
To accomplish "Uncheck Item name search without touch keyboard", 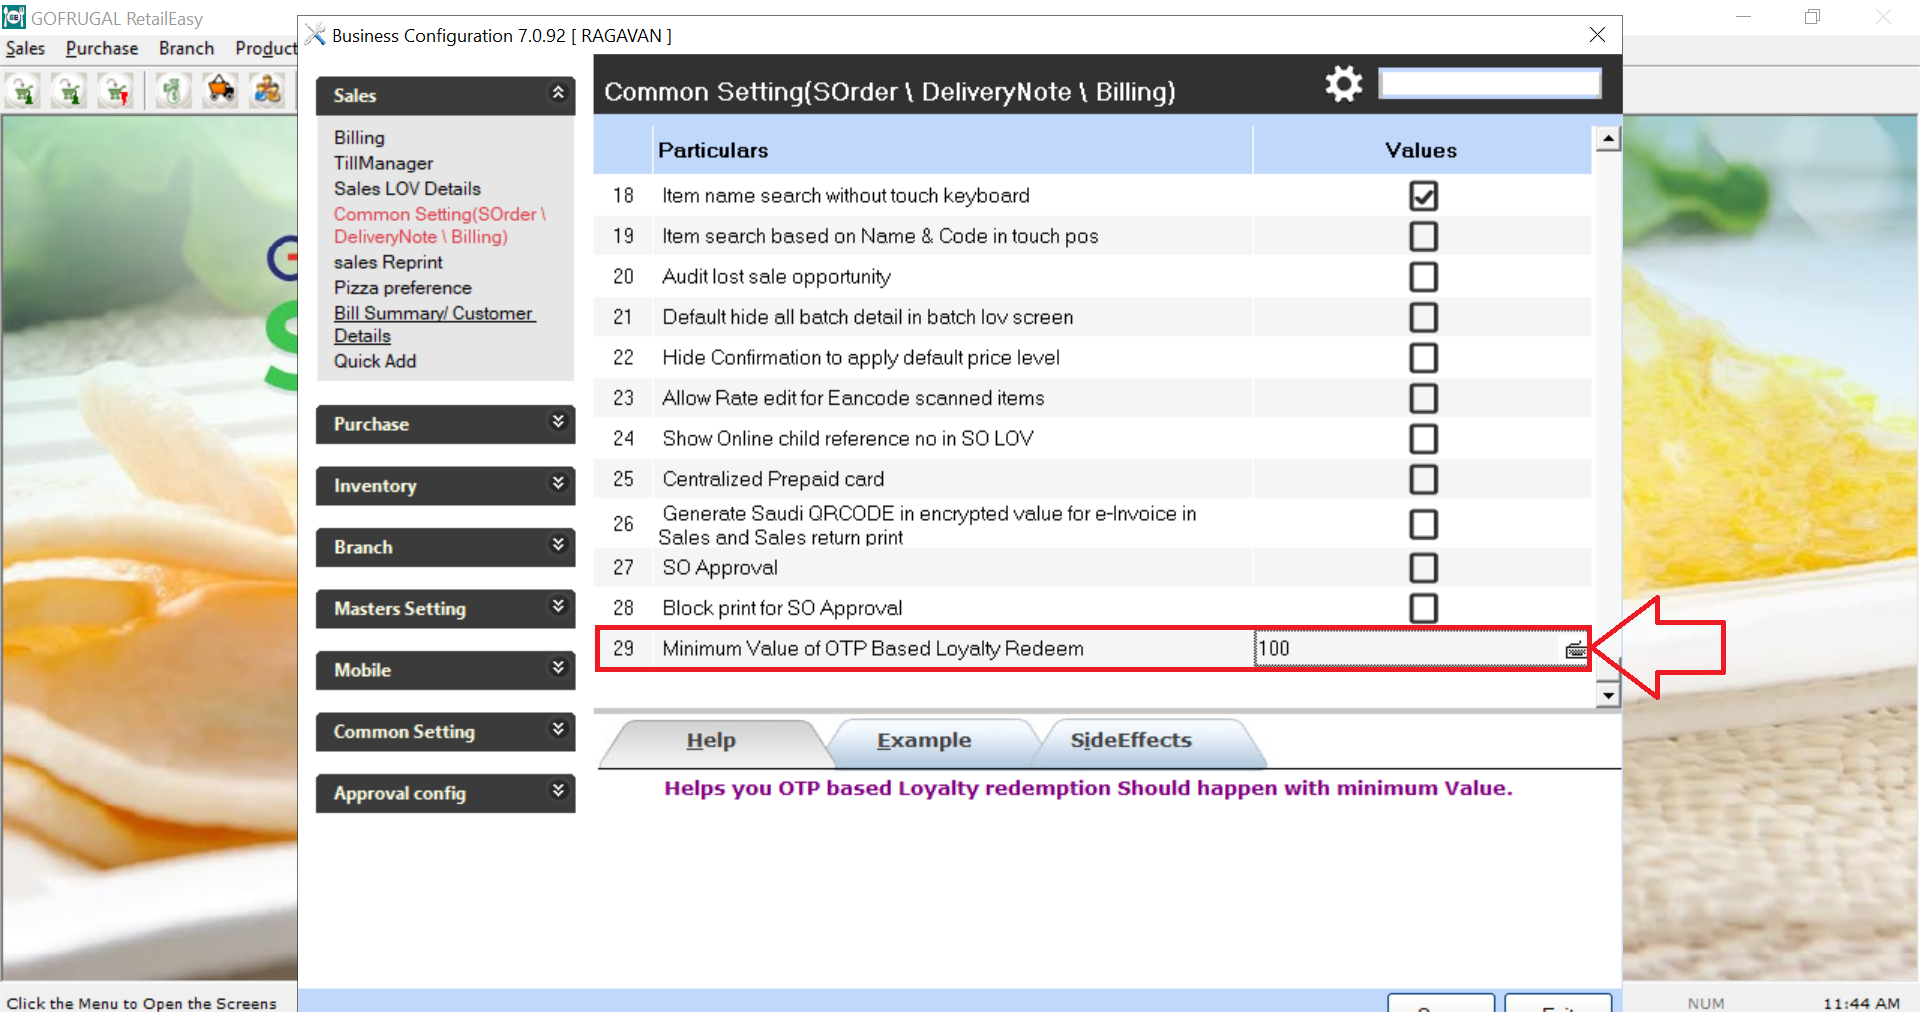I will [x=1423, y=196].
